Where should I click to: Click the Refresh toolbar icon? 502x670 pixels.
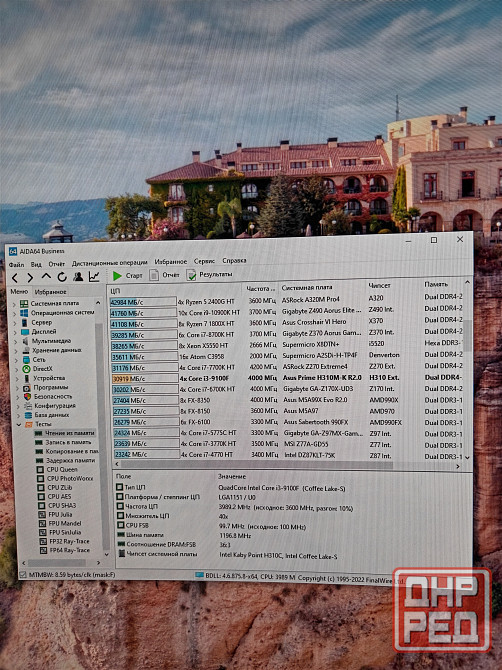pyautogui.click(x=62, y=277)
